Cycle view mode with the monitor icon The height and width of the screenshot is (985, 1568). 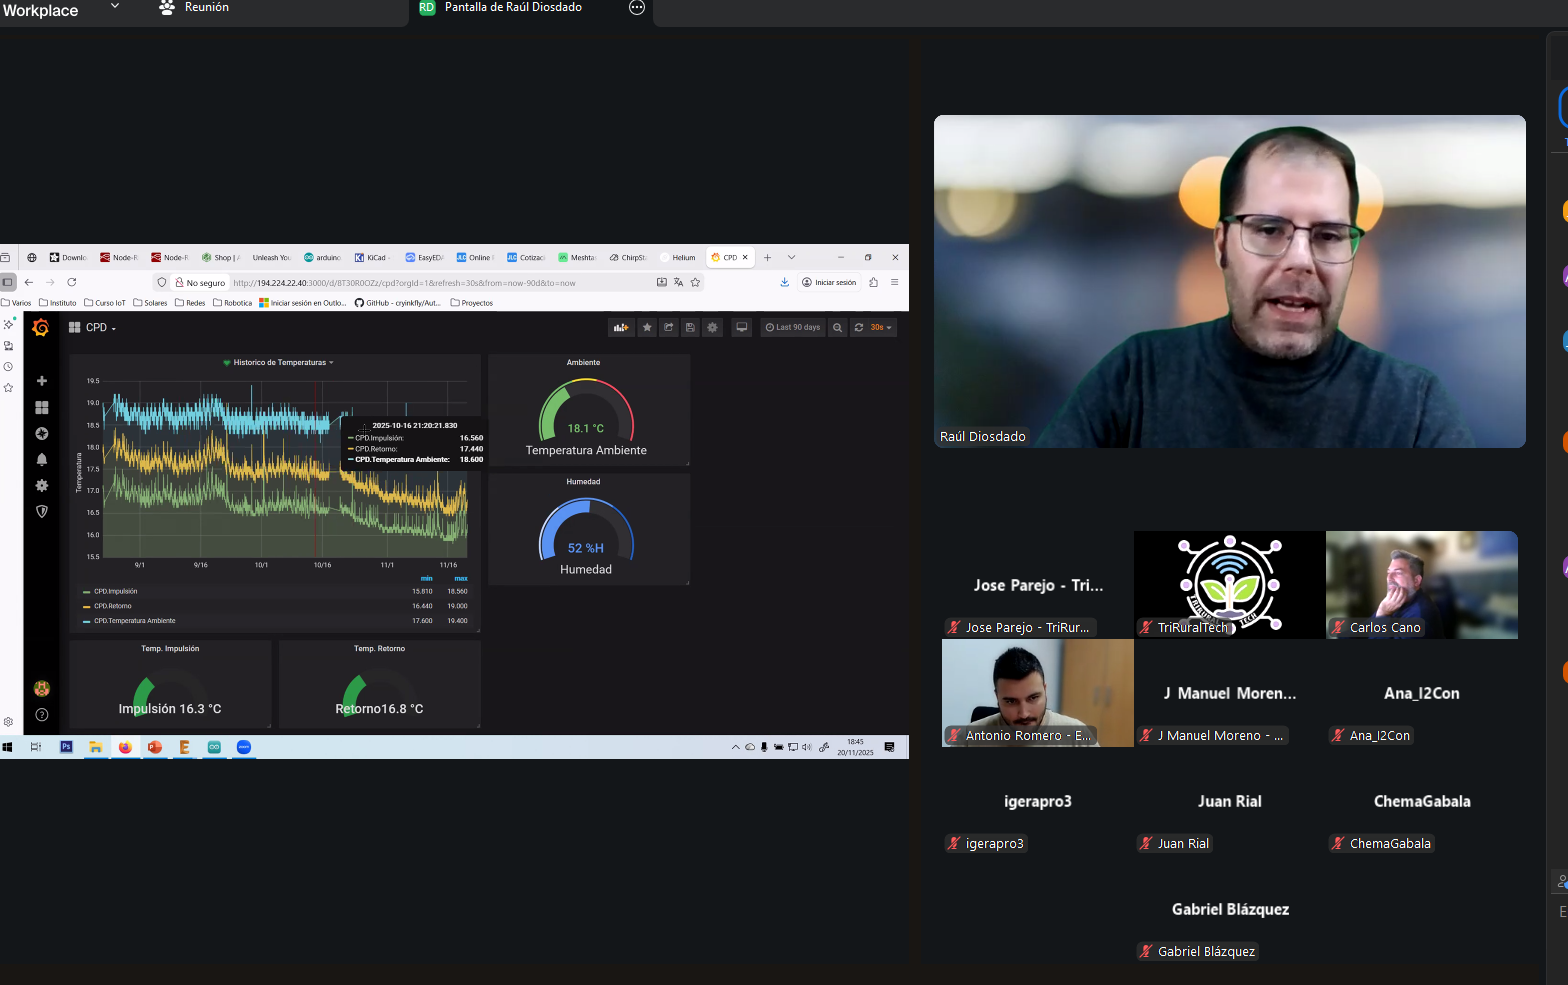(741, 328)
